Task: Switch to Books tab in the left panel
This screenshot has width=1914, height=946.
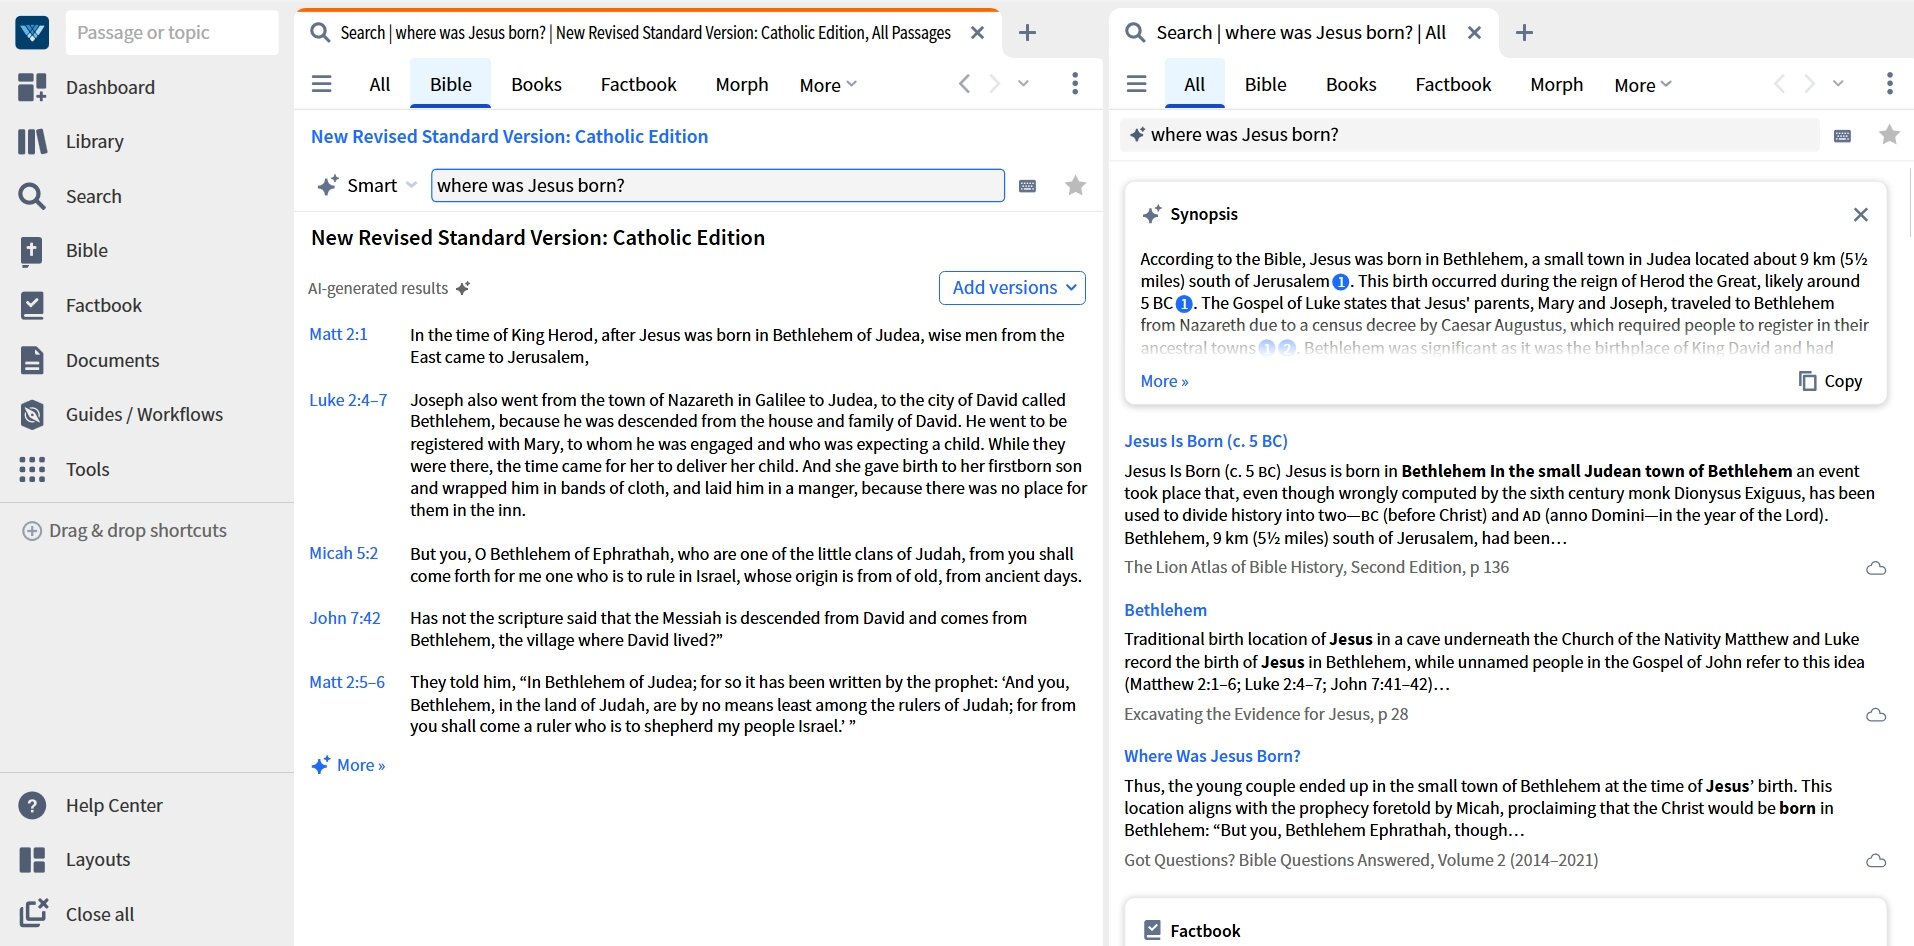Action: 536,84
